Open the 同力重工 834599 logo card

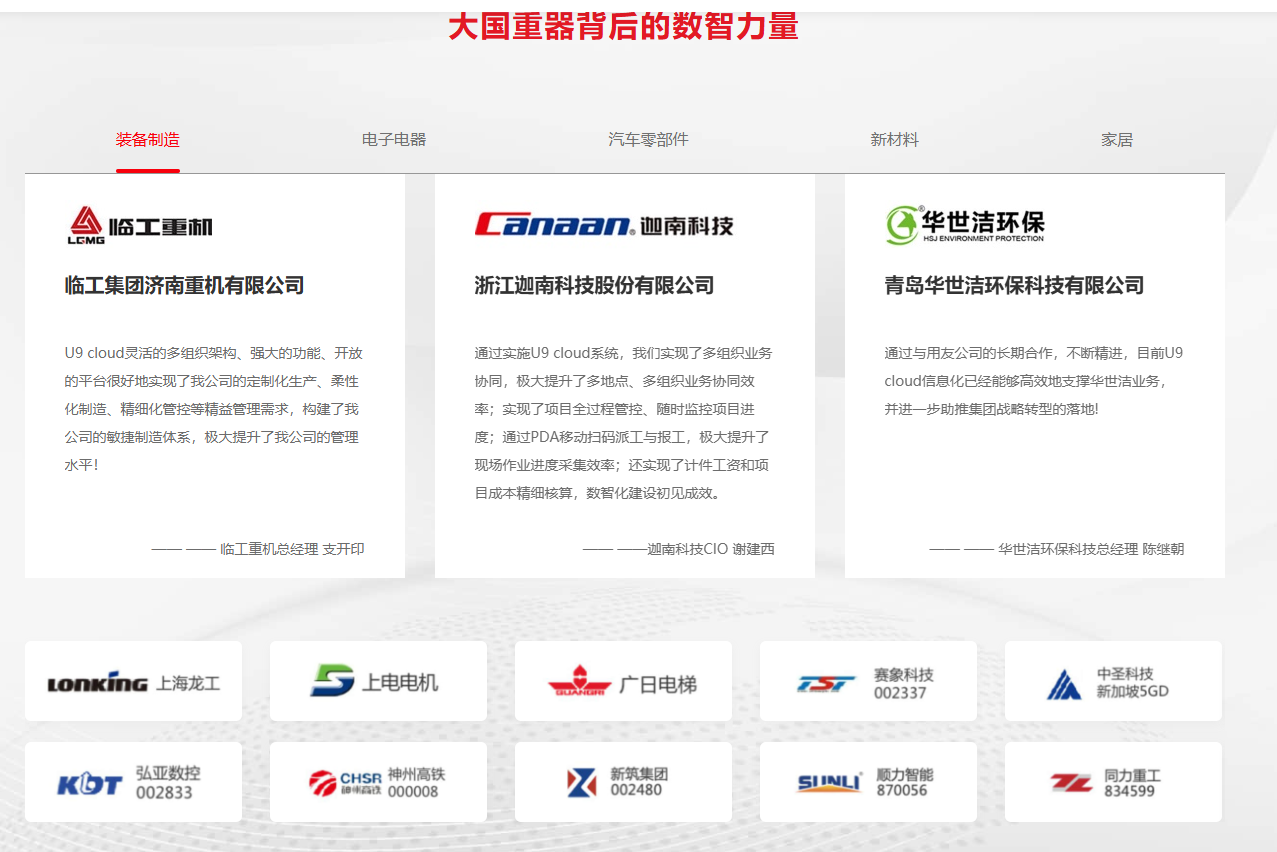point(1113,783)
